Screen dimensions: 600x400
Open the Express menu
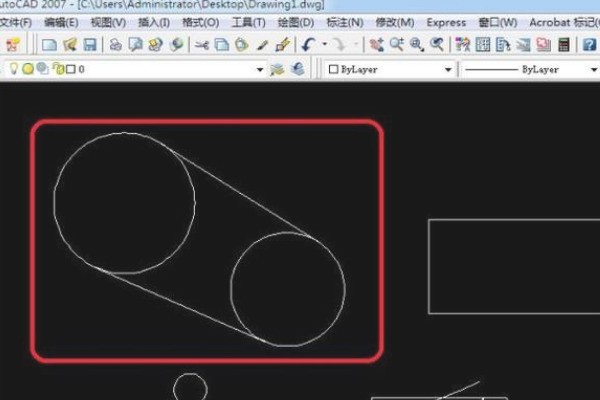446,22
